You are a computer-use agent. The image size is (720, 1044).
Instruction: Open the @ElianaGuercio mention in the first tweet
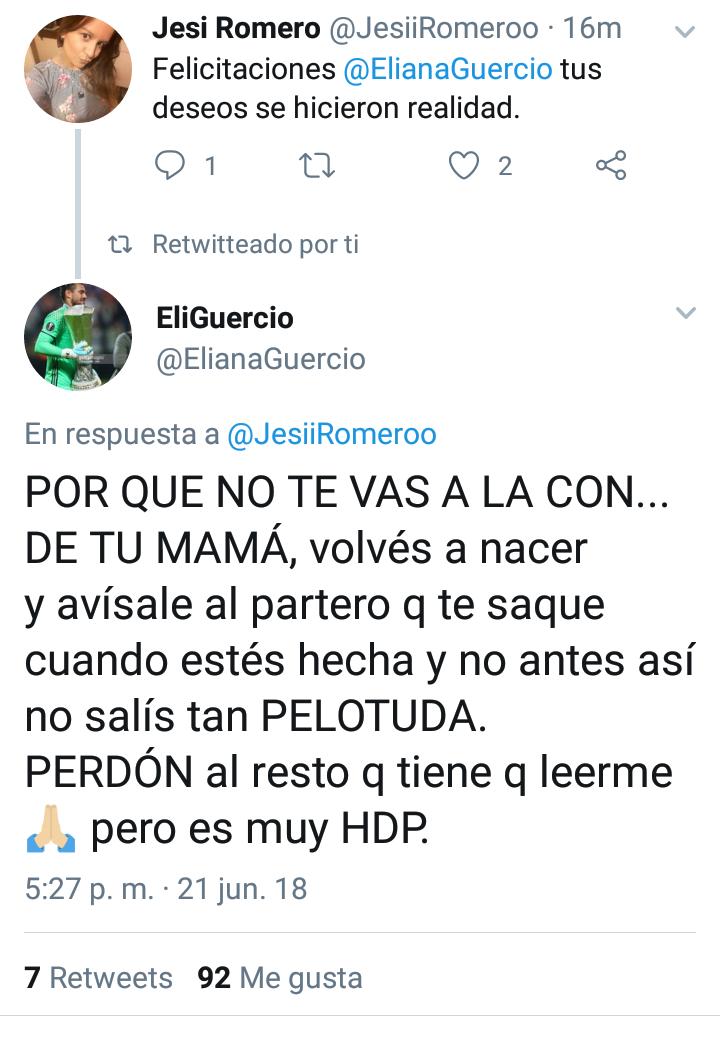coord(448,69)
